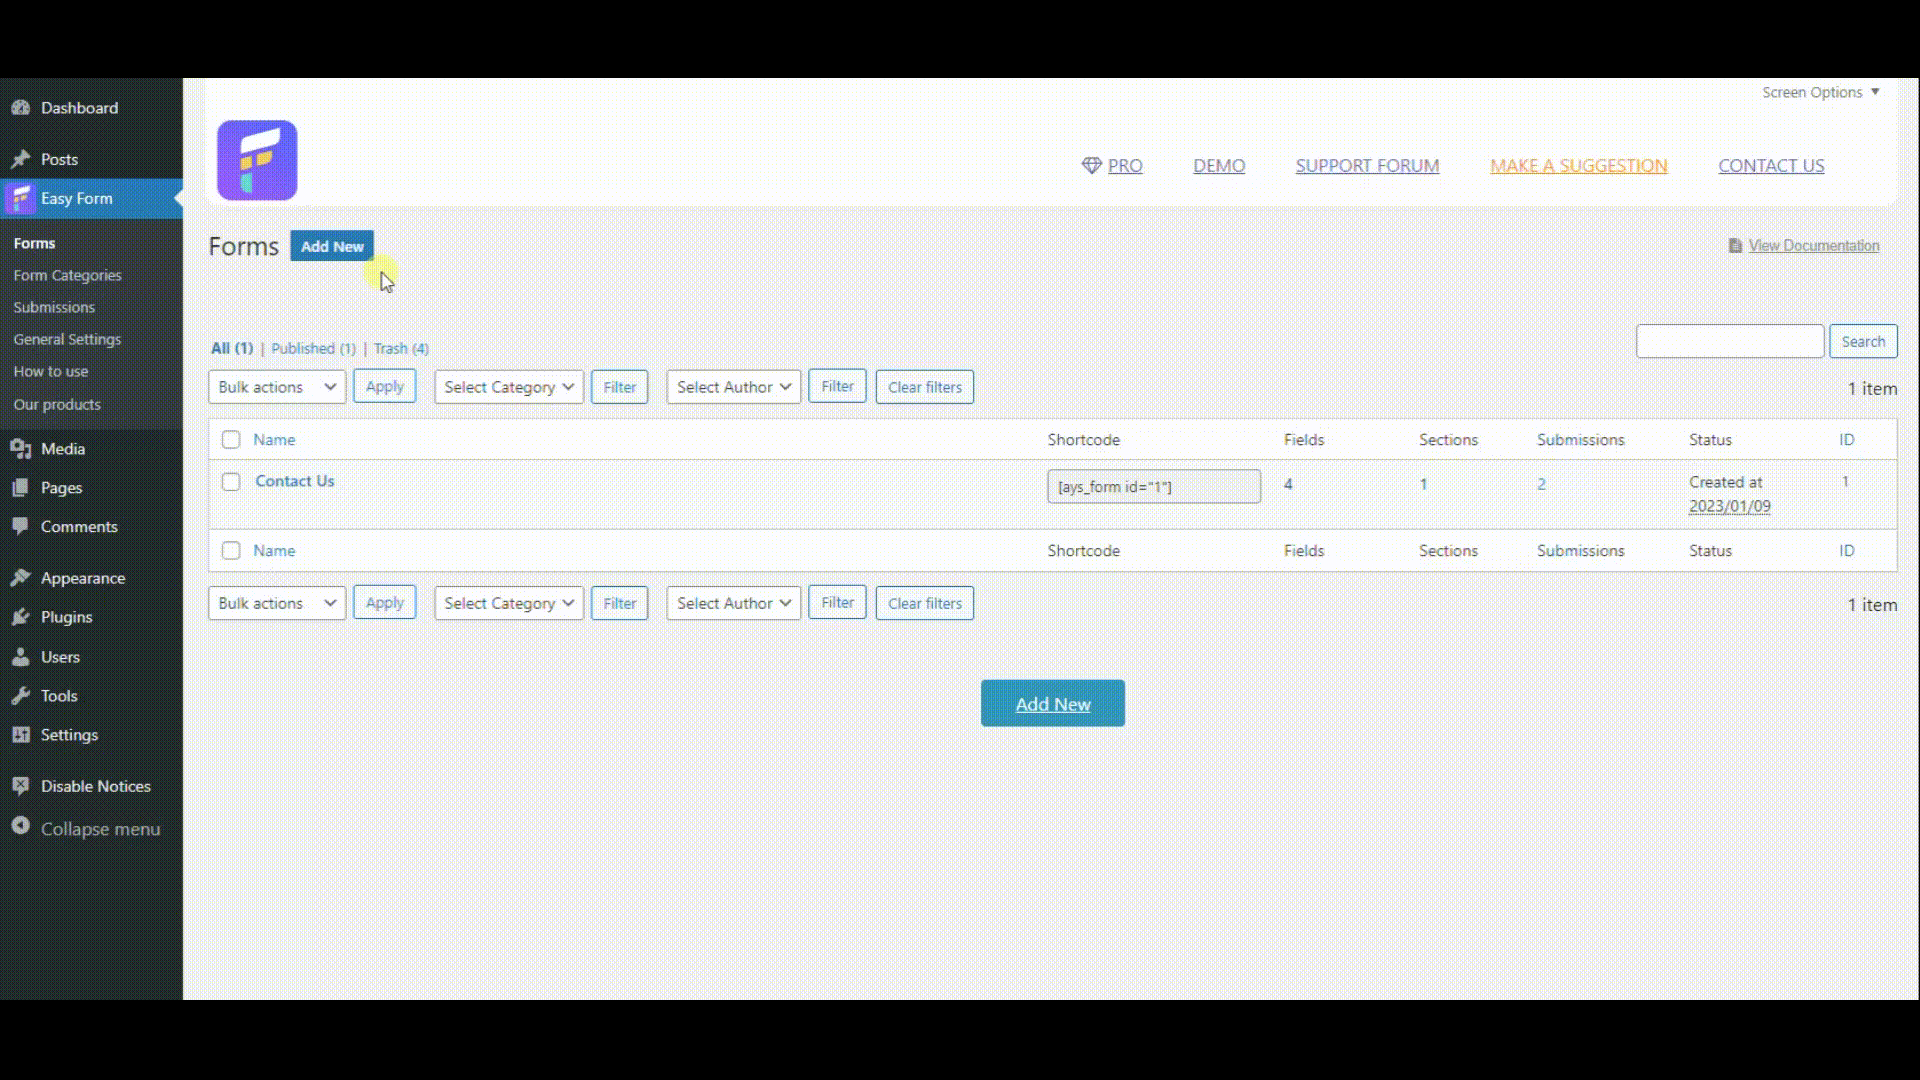This screenshot has width=1920, height=1080.
Task: Open the top Select Author dropdown
Action: point(734,387)
